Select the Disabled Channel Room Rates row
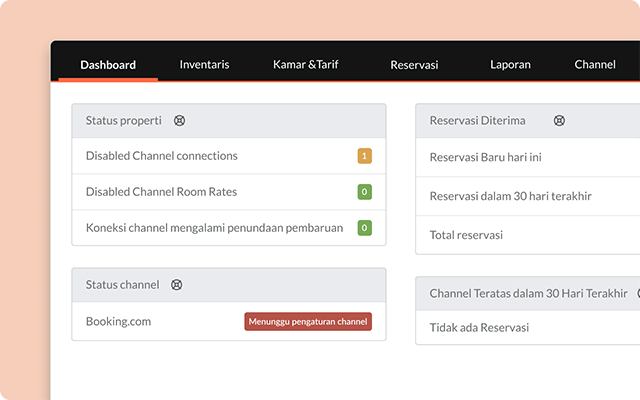The width and height of the screenshot is (640, 400). point(162,192)
